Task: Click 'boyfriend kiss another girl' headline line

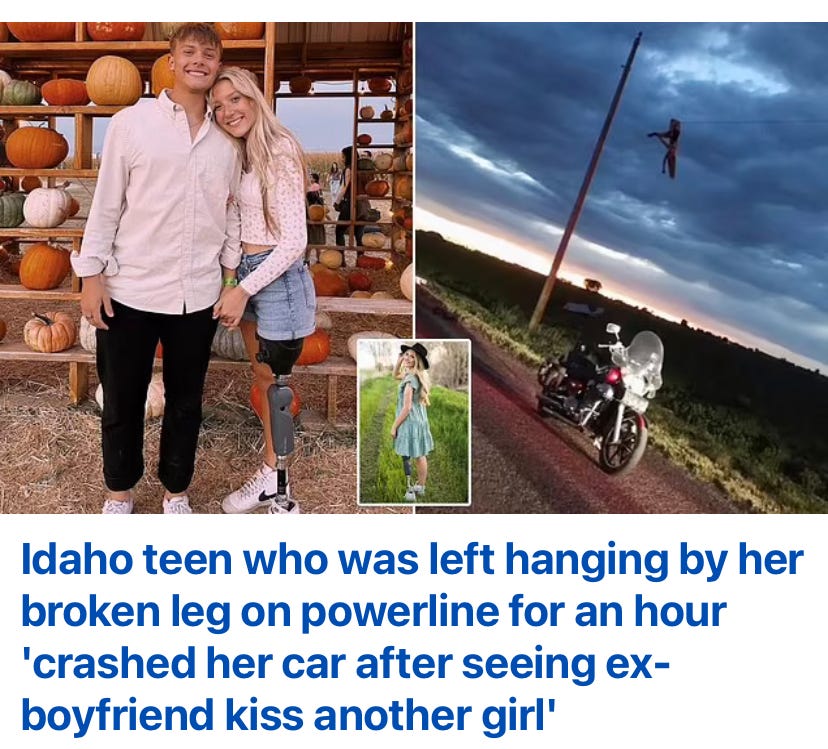Action: [288, 715]
